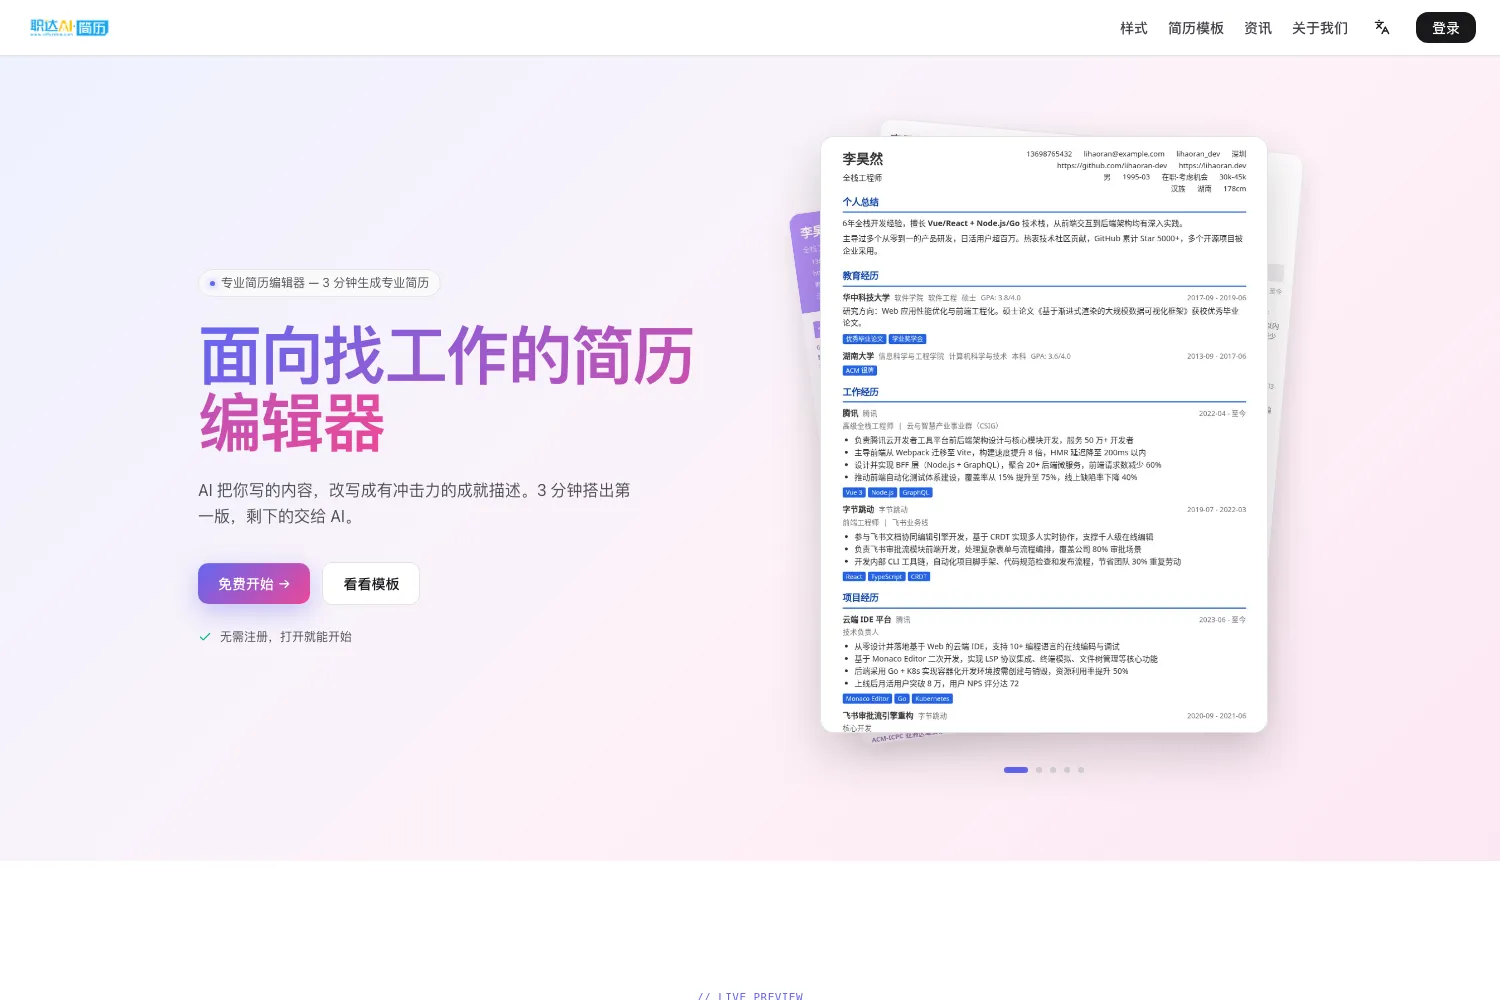The width and height of the screenshot is (1500, 1000).
Task: Click the GraphQL skill tag
Action: click(x=916, y=493)
